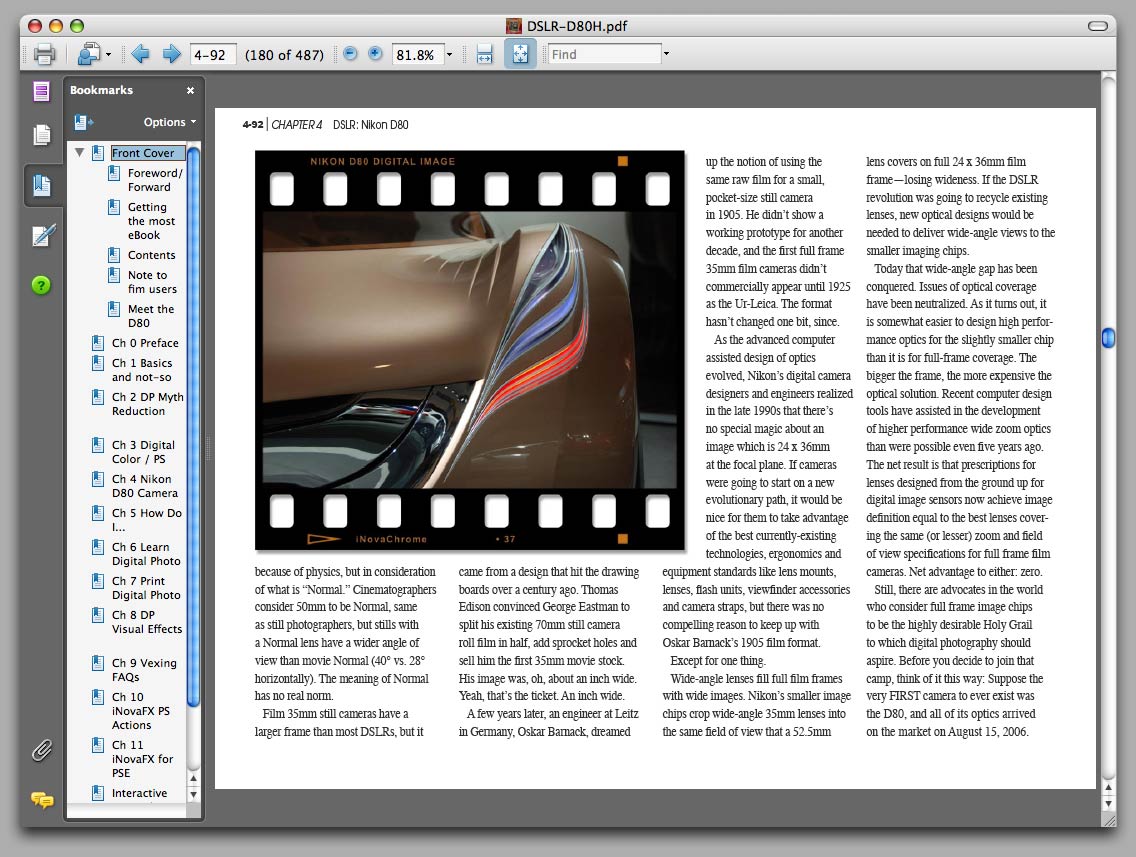This screenshot has width=1136, height=857.
Task: Click the DSLR-D80H.pdf title bar document icon
Action: click(514, 26)
